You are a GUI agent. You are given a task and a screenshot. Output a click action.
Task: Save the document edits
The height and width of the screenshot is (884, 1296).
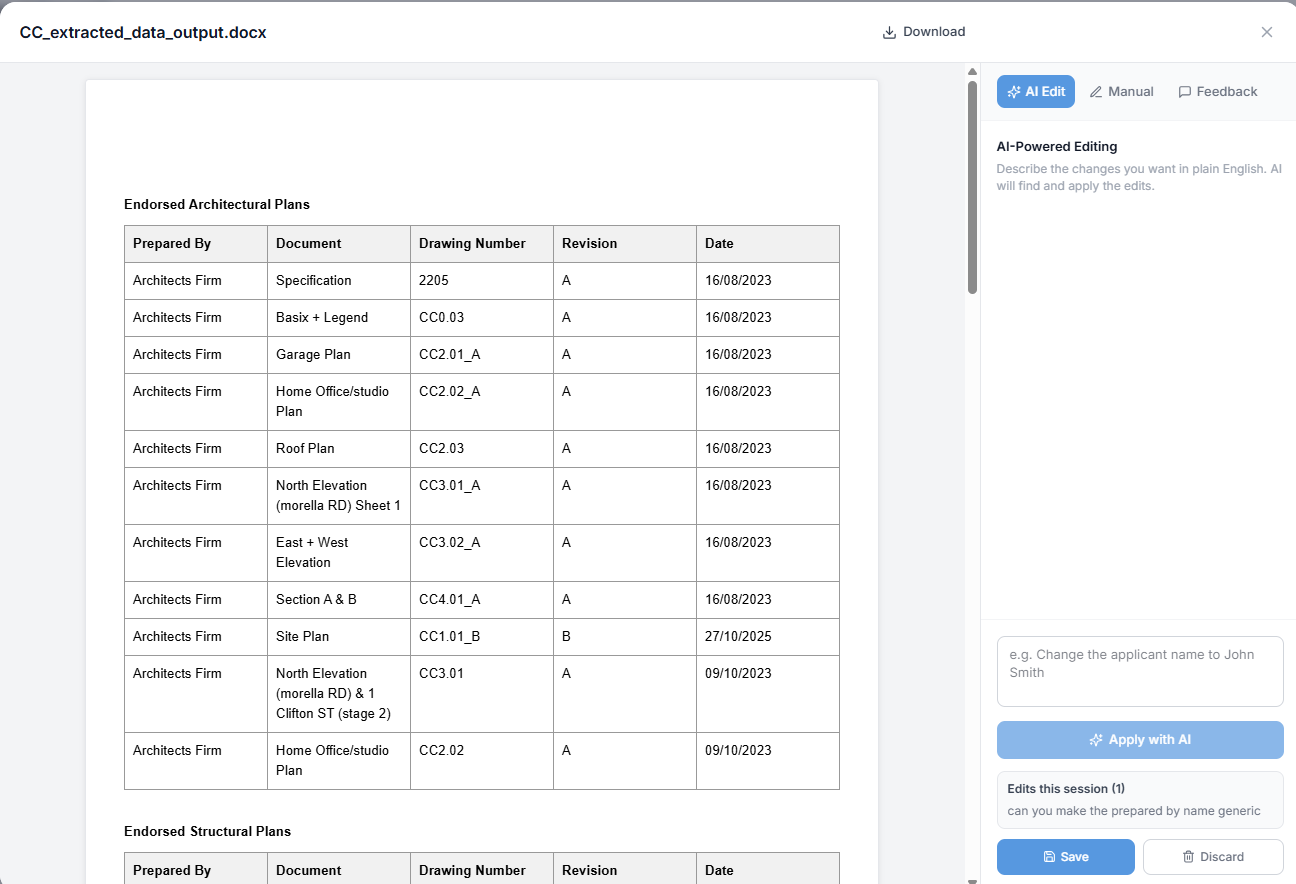click(1065, 857)
